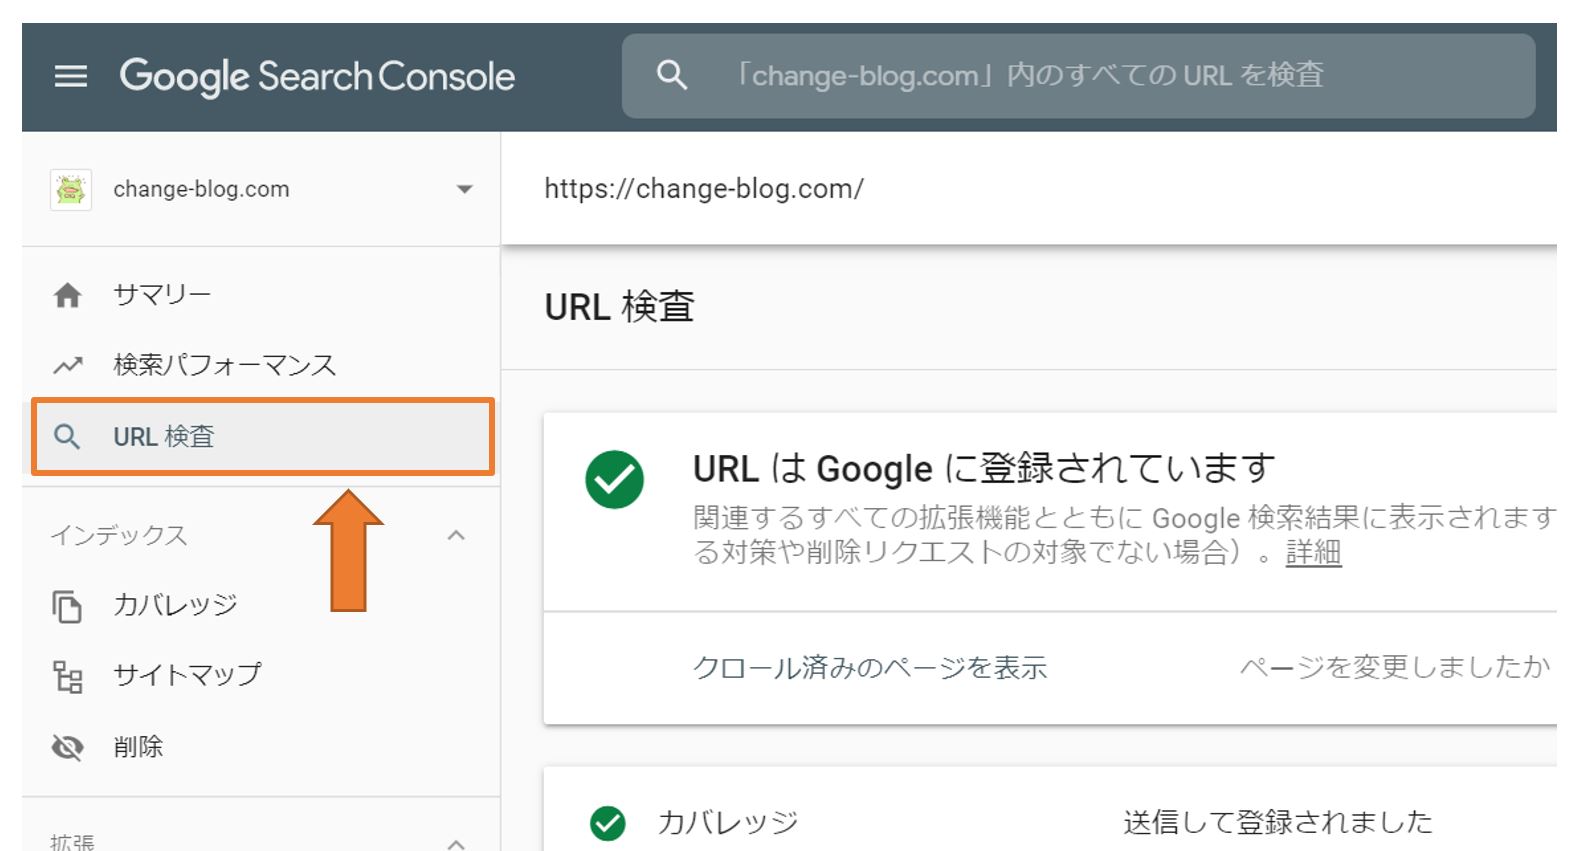Click クロール済みのページを表示
This screenshot has height=851, width=1591.
pyautogui.click(x=870, y=667)
